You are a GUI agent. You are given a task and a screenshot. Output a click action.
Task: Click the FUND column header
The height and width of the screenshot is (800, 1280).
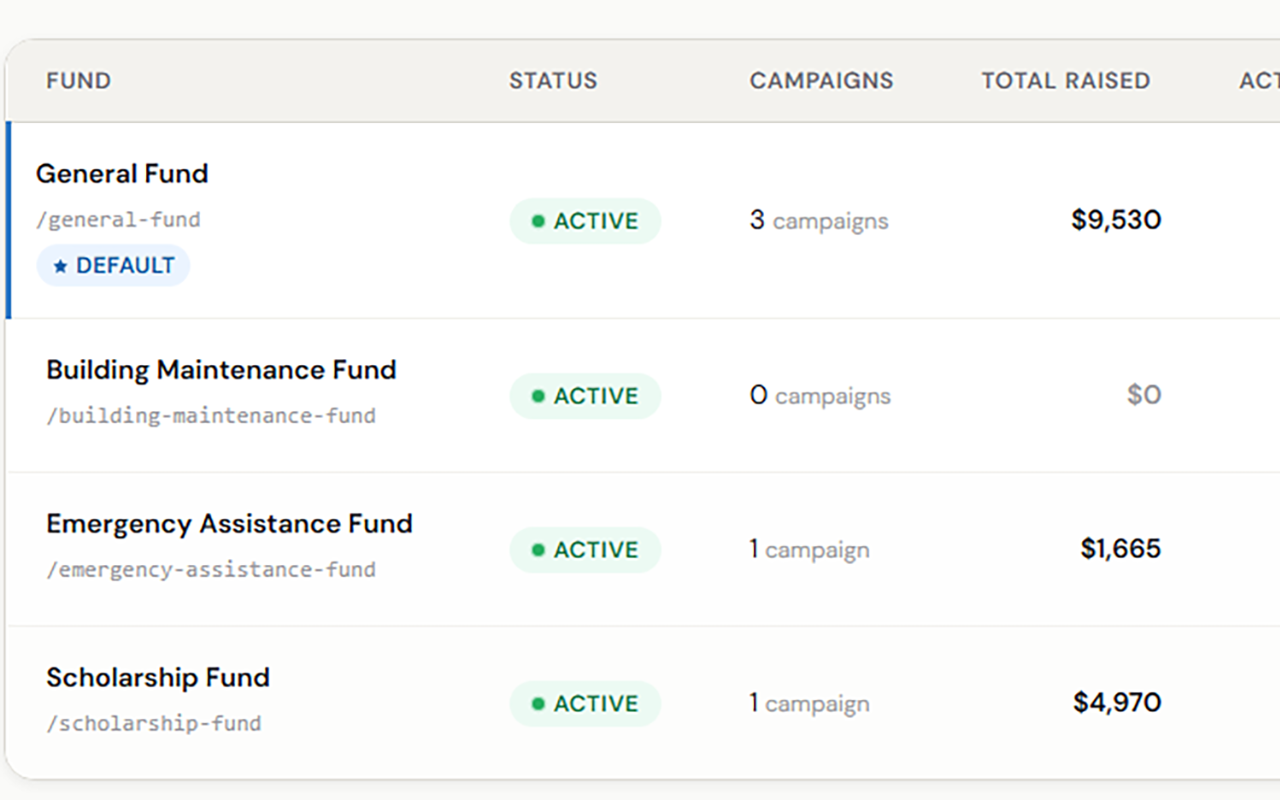[78, 81]
